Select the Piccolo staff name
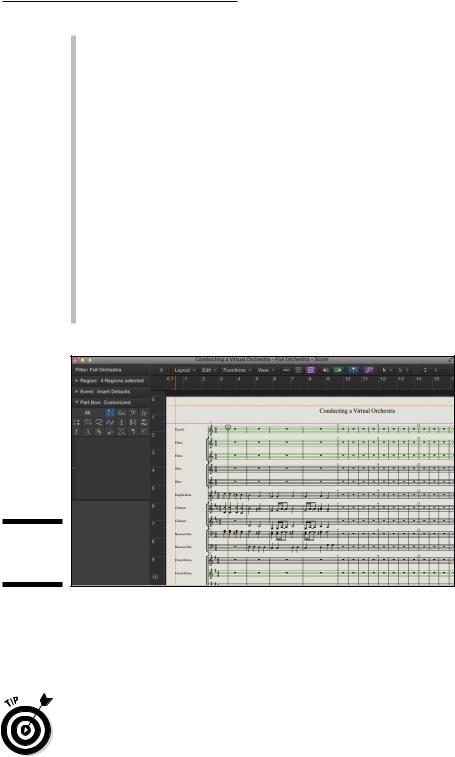 click(x=179, y=429)
